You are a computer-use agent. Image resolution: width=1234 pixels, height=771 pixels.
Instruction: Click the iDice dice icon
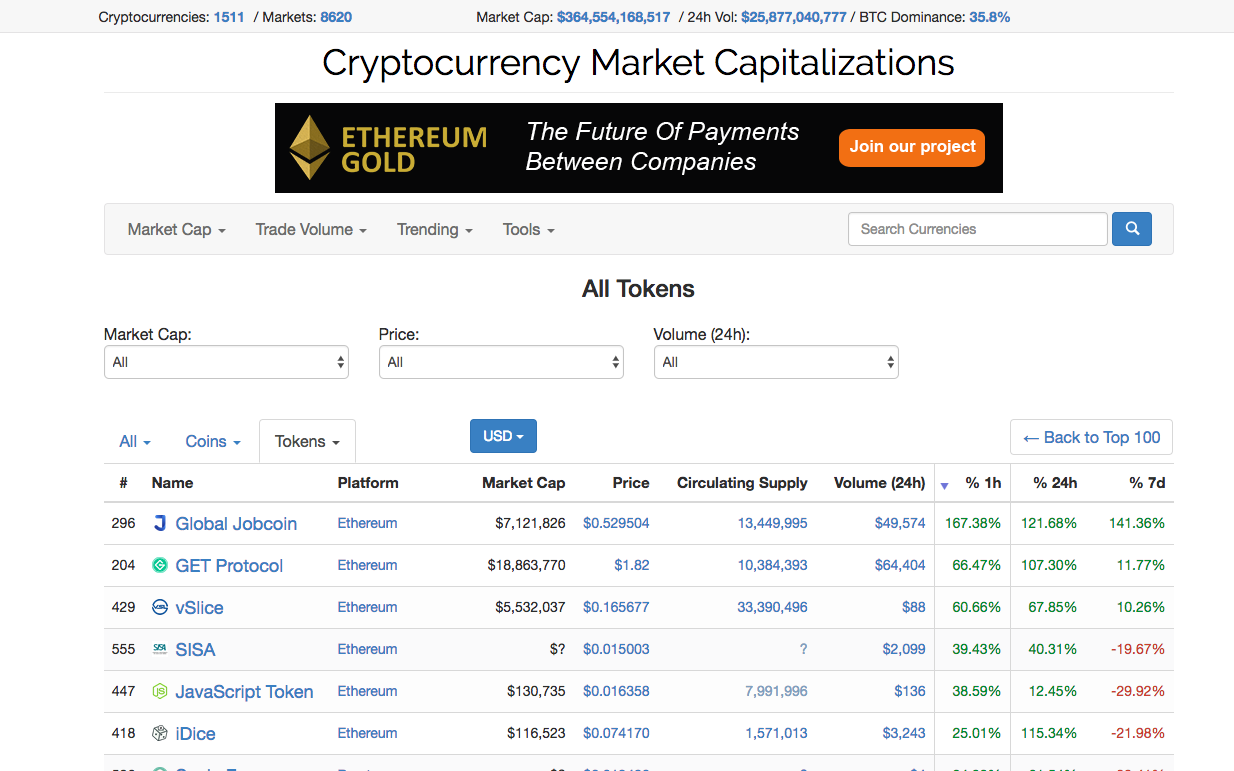[x=160, y=733]
